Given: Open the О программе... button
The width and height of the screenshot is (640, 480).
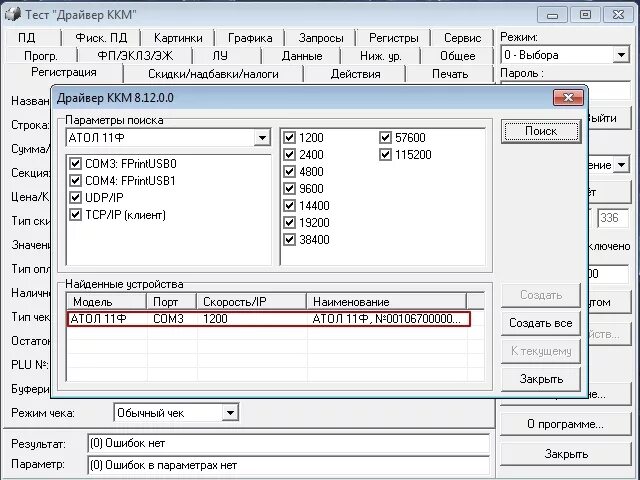Looking at the screenshot, I should (x=566, y=424).
